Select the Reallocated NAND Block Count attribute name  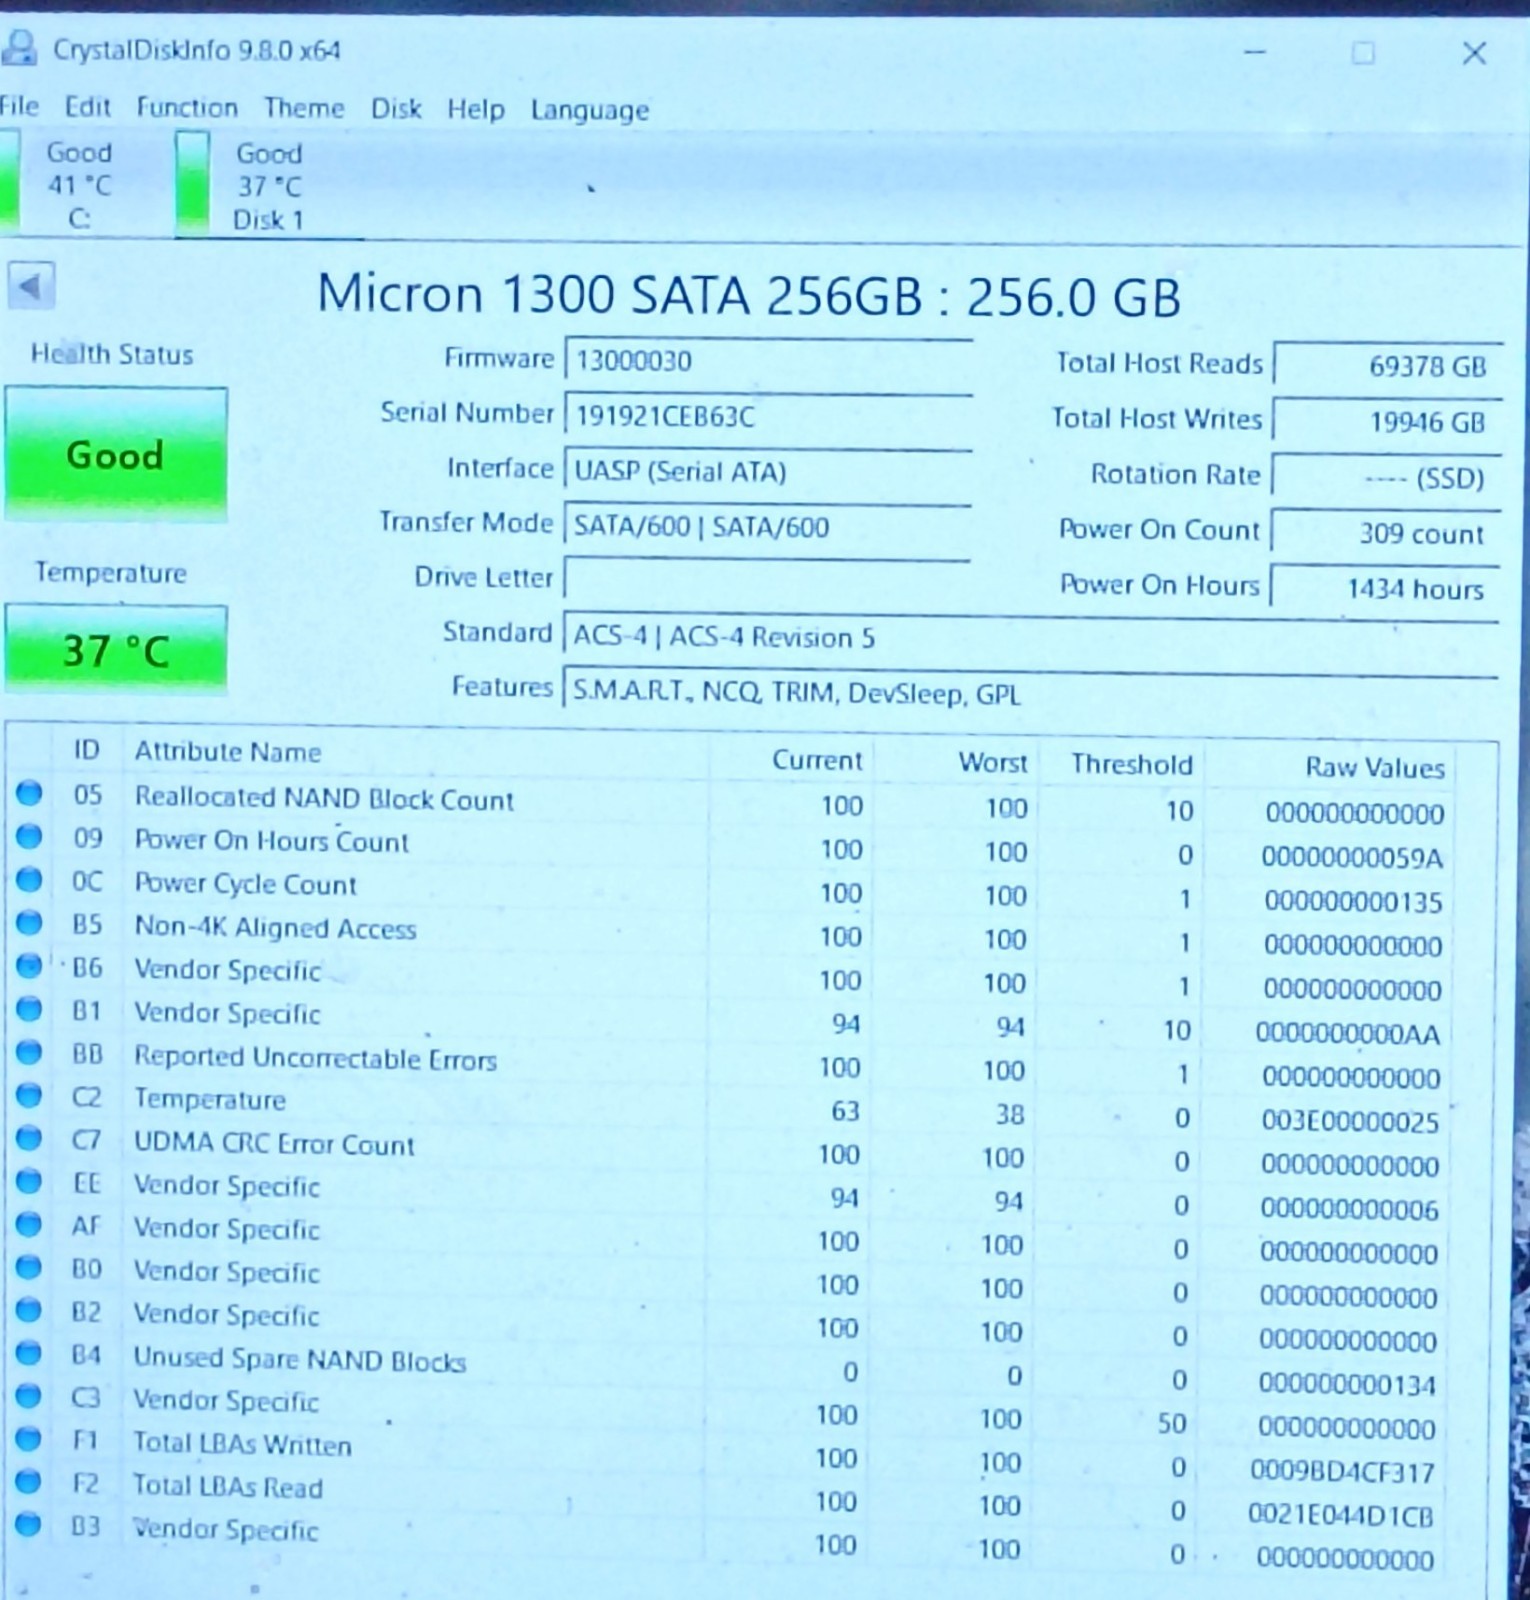[x=324, y=798]
